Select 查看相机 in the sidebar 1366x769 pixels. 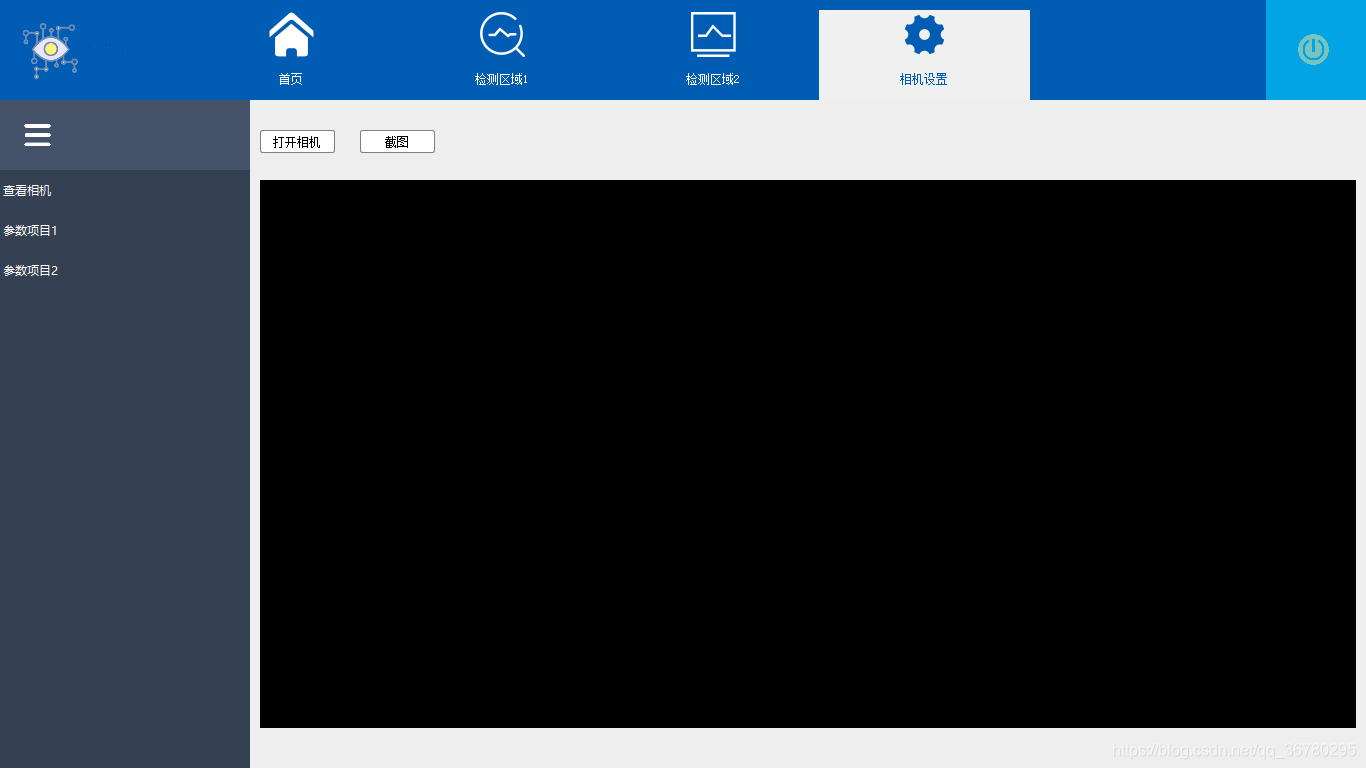click(27, 190)
